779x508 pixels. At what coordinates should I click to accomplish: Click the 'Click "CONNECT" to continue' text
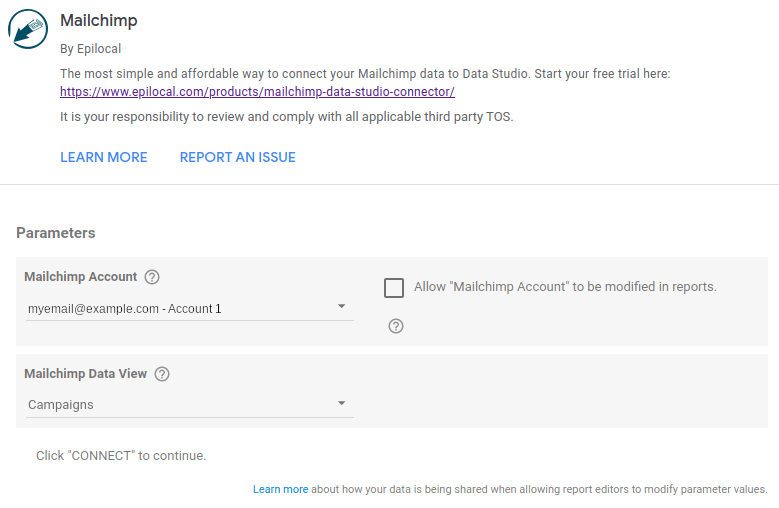click(121, 456)
